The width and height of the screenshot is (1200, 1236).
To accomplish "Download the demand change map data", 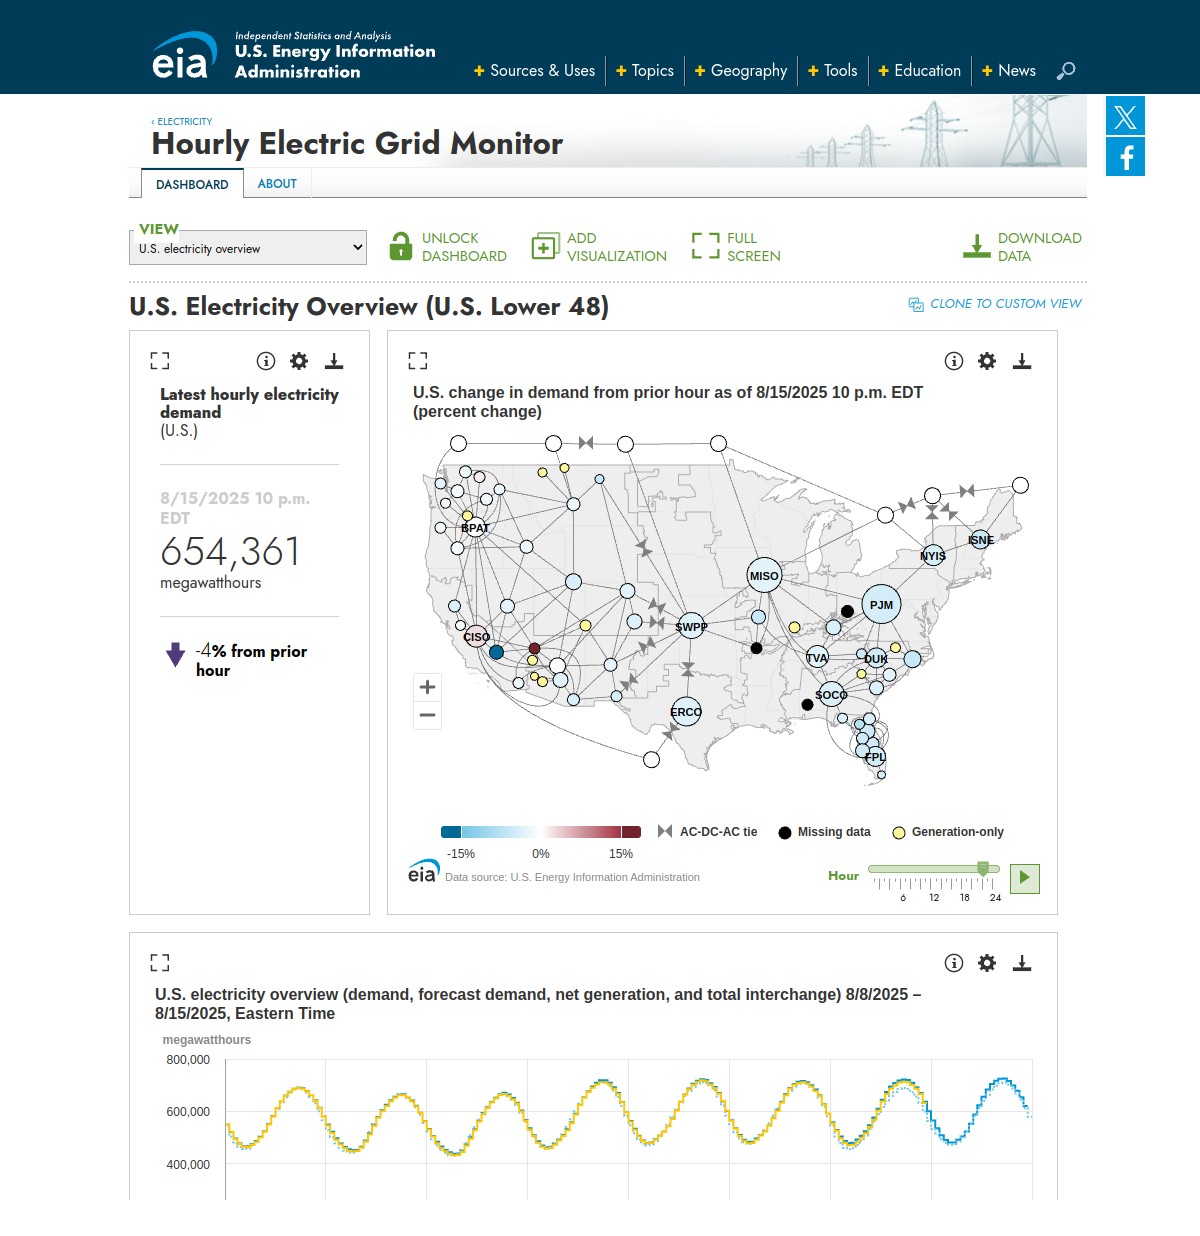I will tap(1022, 361).
